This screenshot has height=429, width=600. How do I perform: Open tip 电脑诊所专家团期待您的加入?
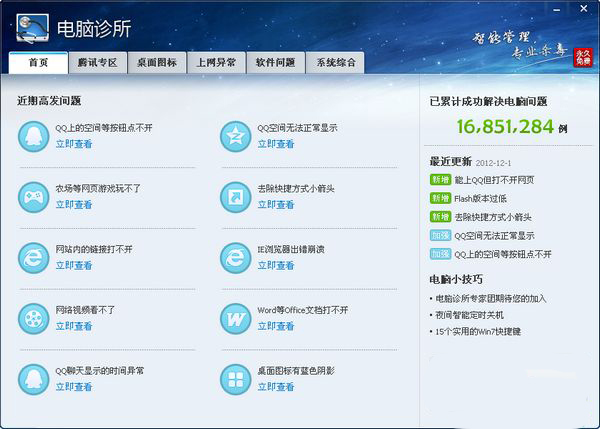(x=491, y=299)
